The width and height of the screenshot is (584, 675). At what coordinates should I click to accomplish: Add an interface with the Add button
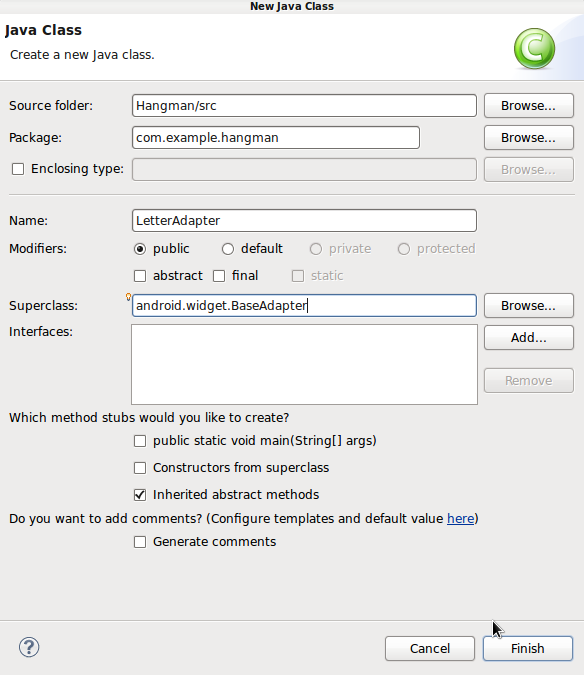[x=528, y=338]
